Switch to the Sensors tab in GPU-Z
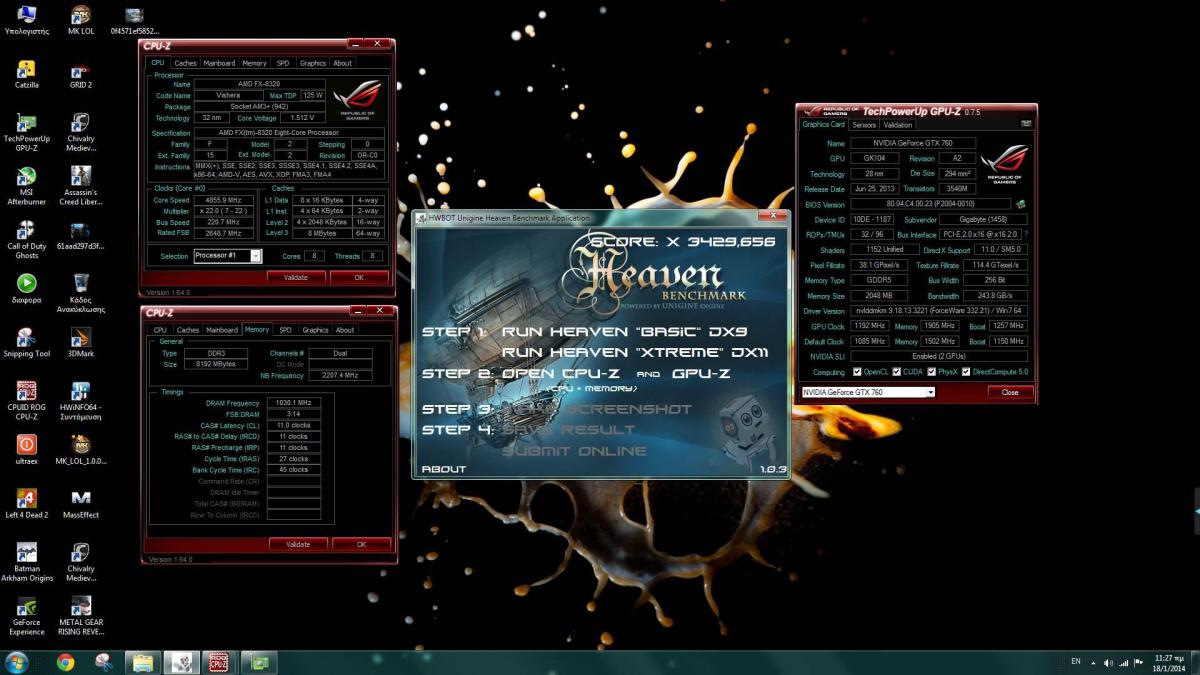1200x675 pixels. click(x=864, y=125)
